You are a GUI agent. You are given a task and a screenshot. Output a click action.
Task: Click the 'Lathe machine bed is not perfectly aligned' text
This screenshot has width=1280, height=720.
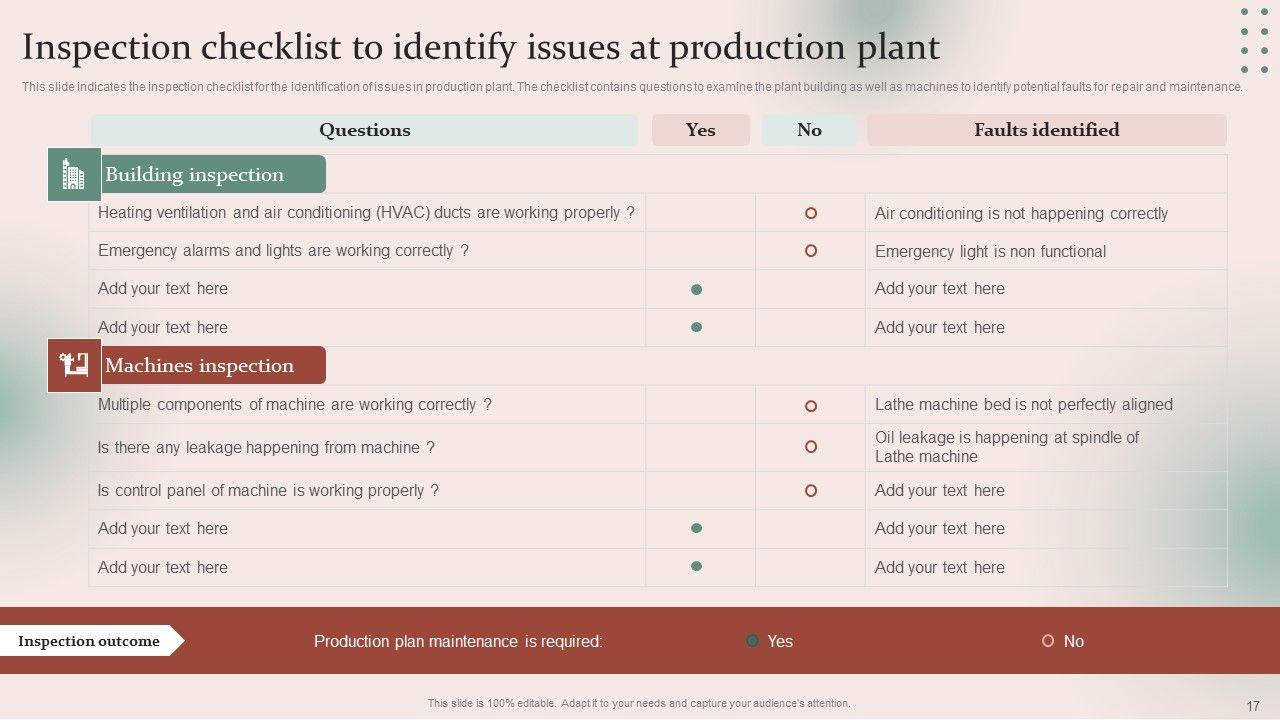1023,405
